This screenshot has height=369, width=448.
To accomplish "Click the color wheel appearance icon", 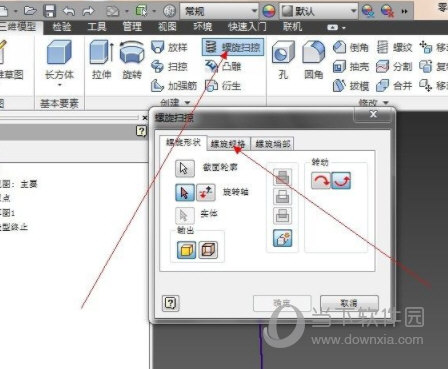I will (x=269, y=11).
